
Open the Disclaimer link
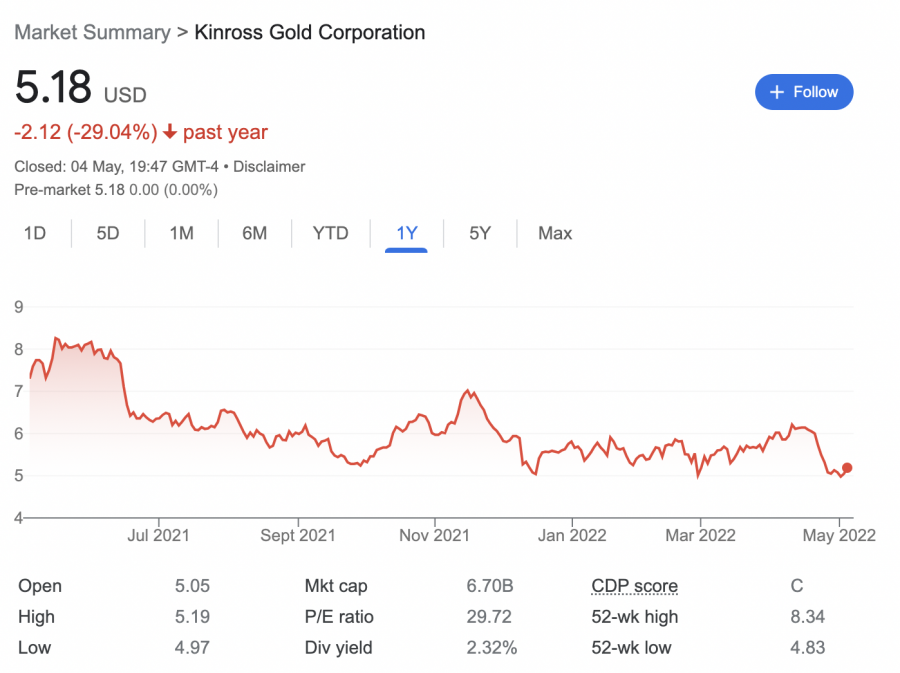point(270,167)
